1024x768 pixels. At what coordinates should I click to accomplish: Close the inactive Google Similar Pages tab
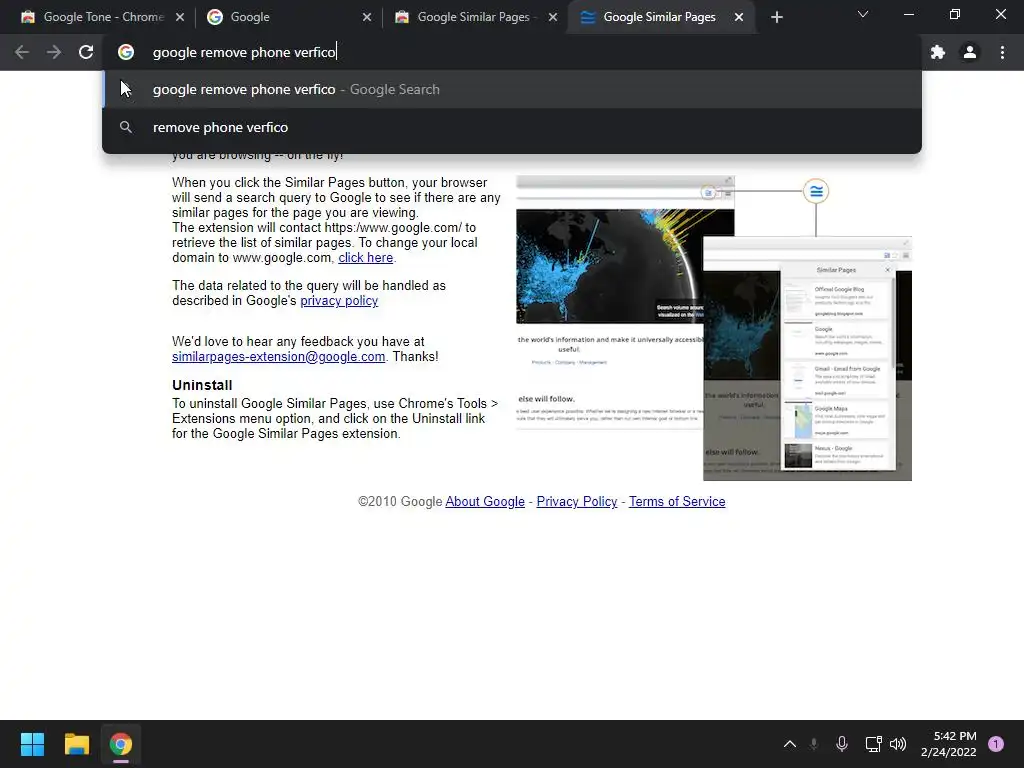coord(553,17)
